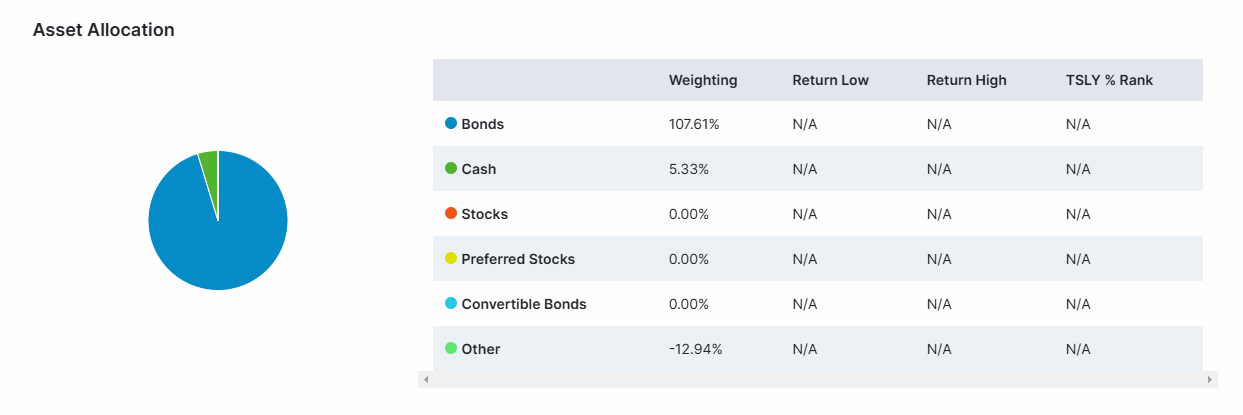Click the light green Other legend dot
The image size is (1243, 415).
451,349
